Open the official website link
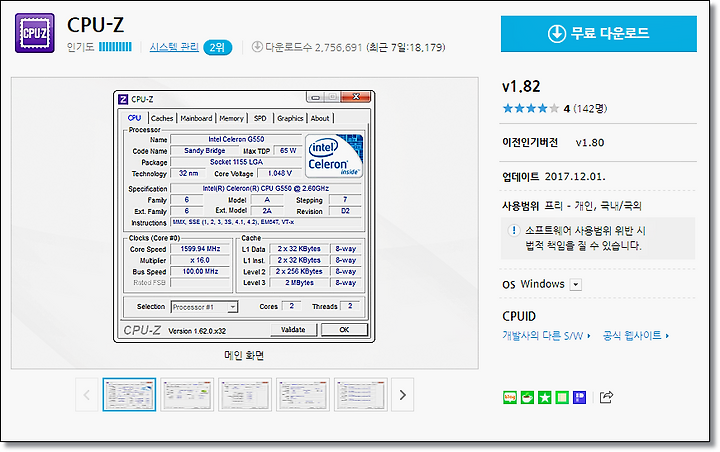The image size is (720, 452). (x=636, y=336)
